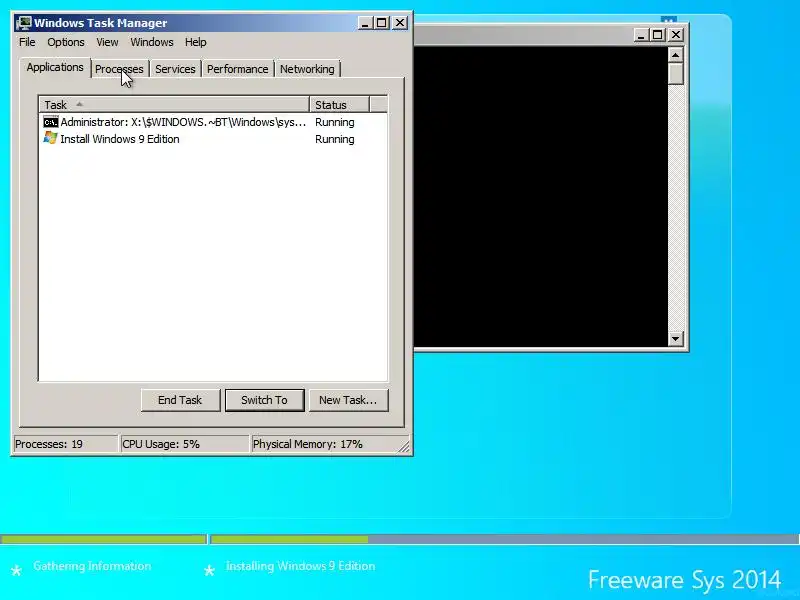Click Running status of Install Windows 9 Edition

coord(335,139)
